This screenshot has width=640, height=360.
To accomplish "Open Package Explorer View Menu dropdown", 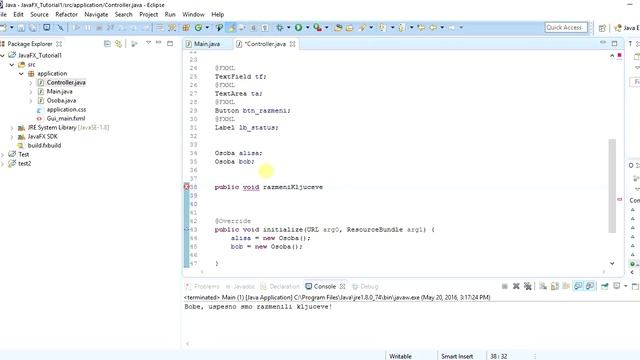I will [x=148, y=43].
